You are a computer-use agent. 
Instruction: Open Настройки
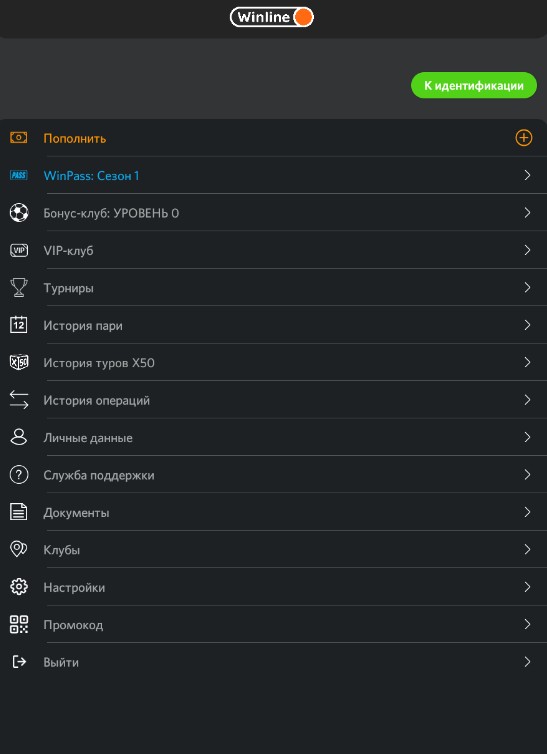(74, 588)
